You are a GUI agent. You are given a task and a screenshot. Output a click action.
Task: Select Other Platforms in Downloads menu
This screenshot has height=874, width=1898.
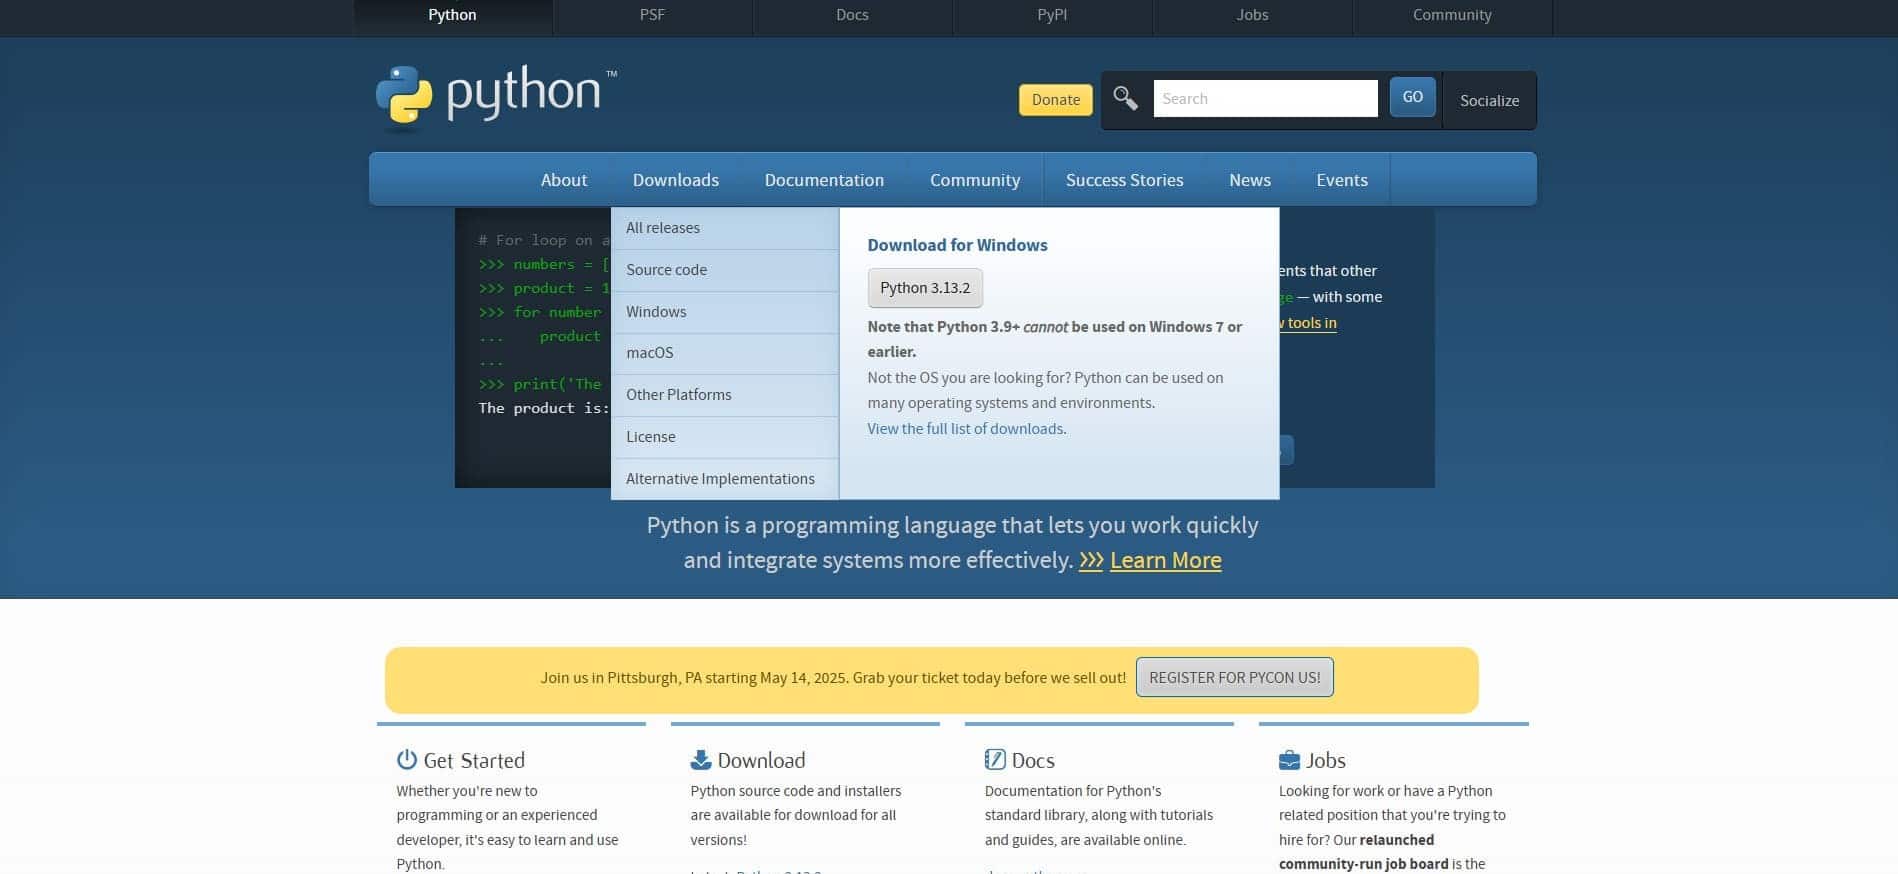click(x=725, y=395)
